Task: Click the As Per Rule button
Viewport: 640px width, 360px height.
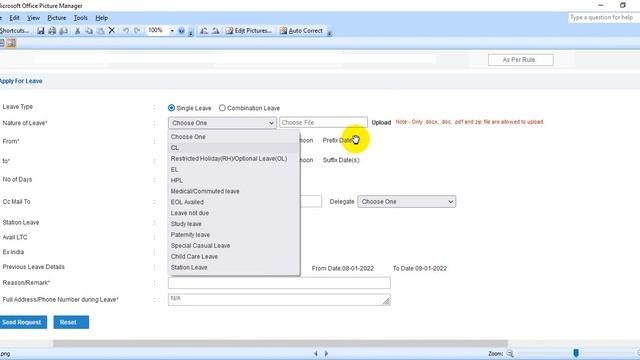Action: tap(520, 60)
